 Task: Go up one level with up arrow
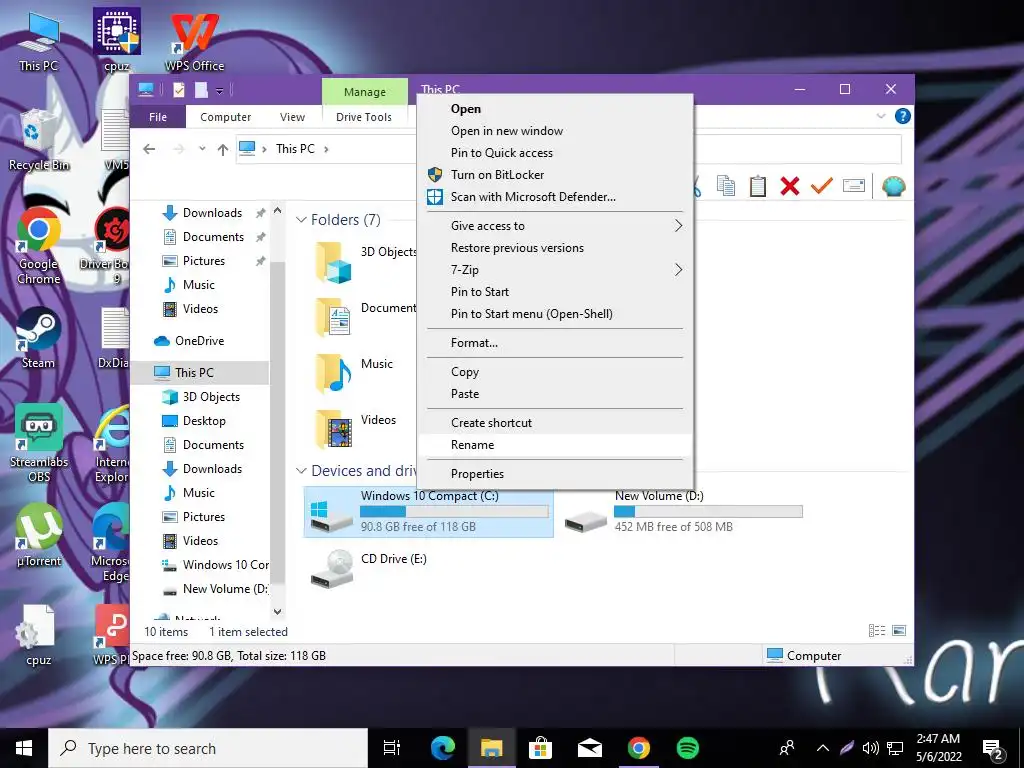223,150
